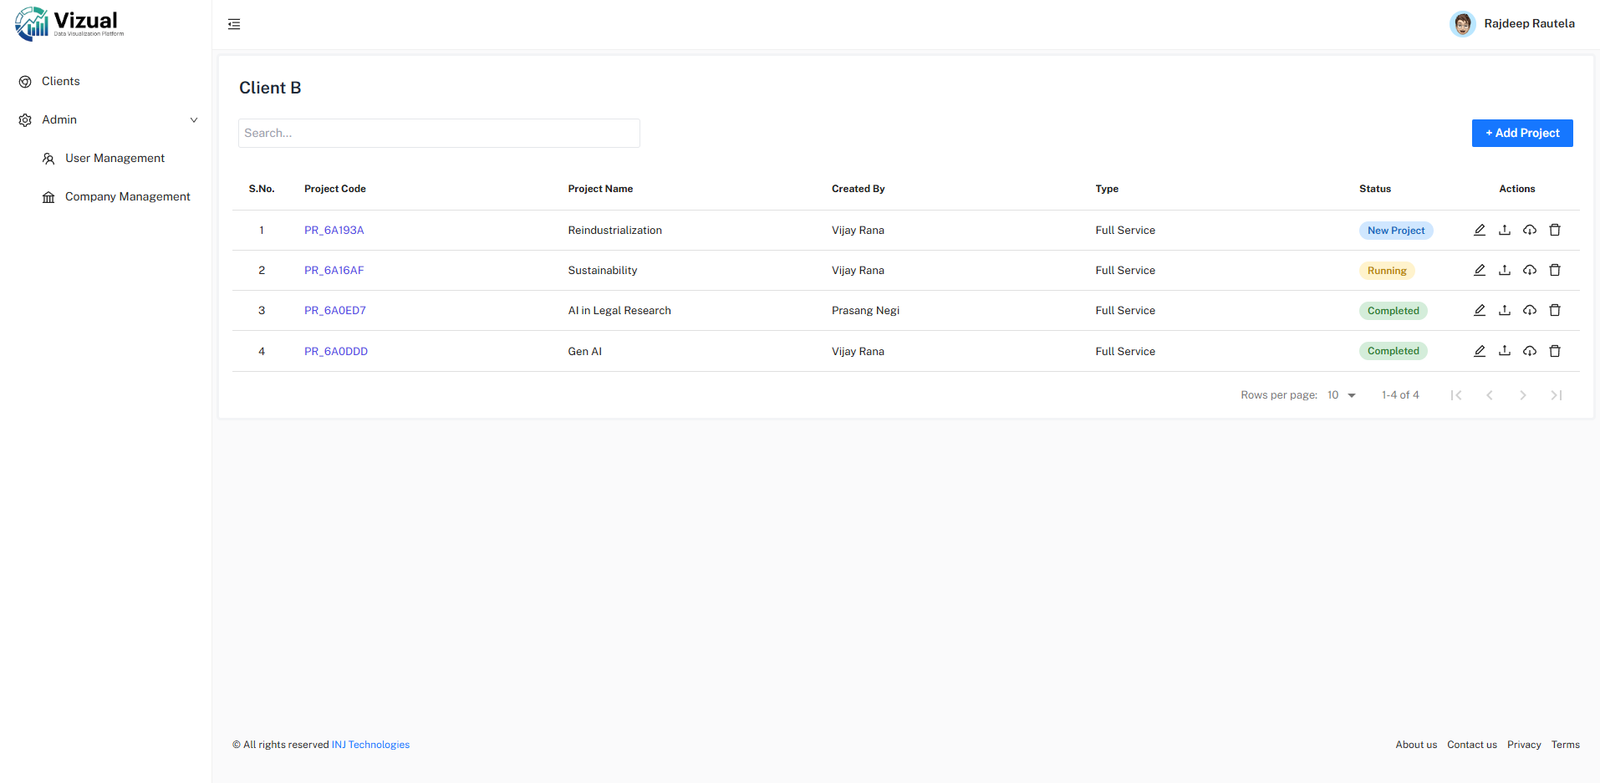The image size is (1600, 783).
Task: Click the Client B page heading
Action: [x=270, y=88]
